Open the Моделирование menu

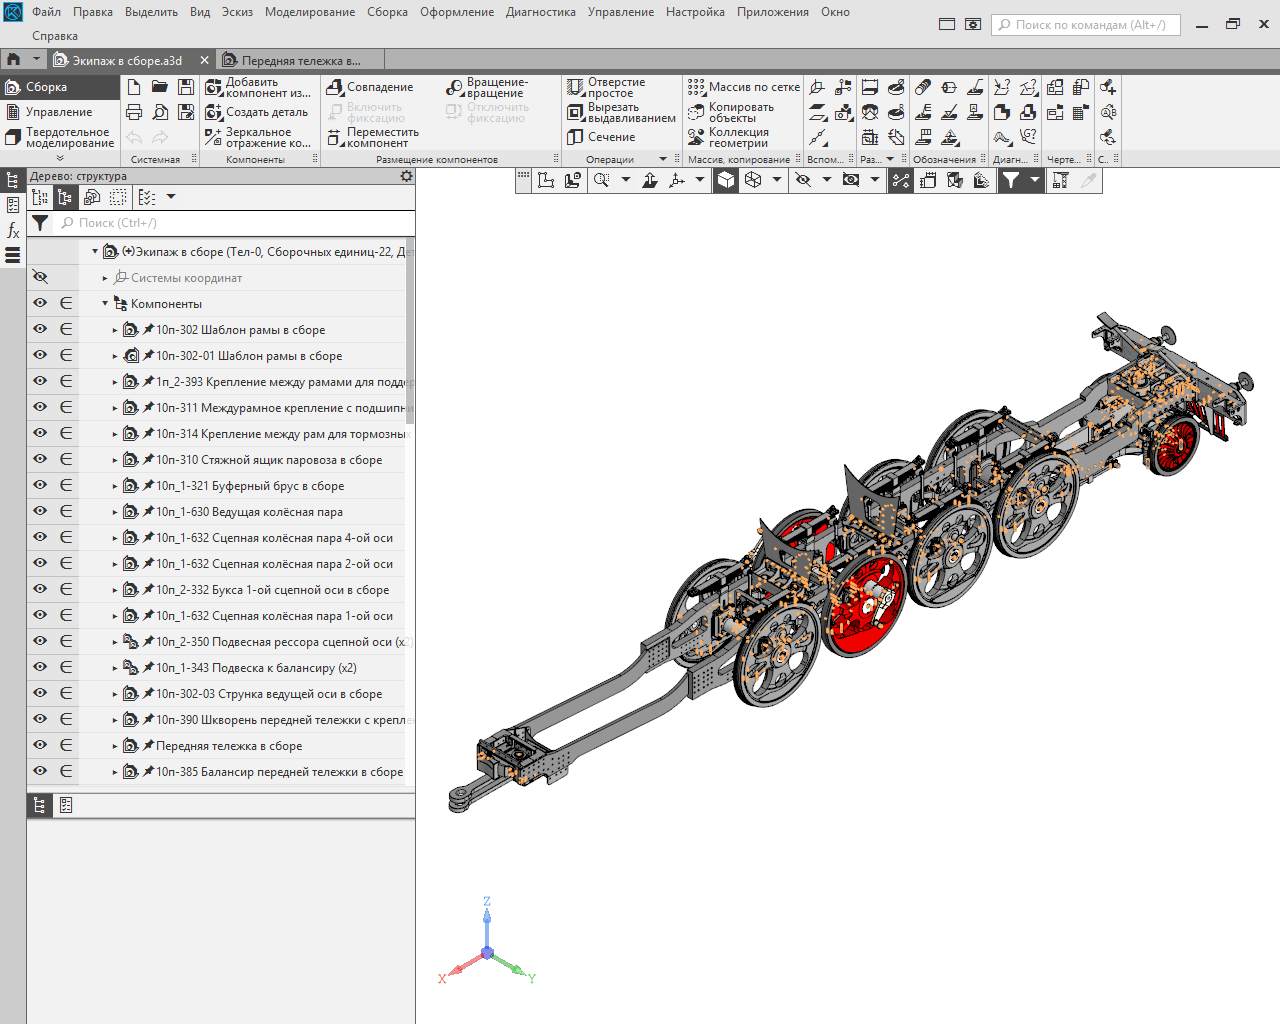click(310, 12)
